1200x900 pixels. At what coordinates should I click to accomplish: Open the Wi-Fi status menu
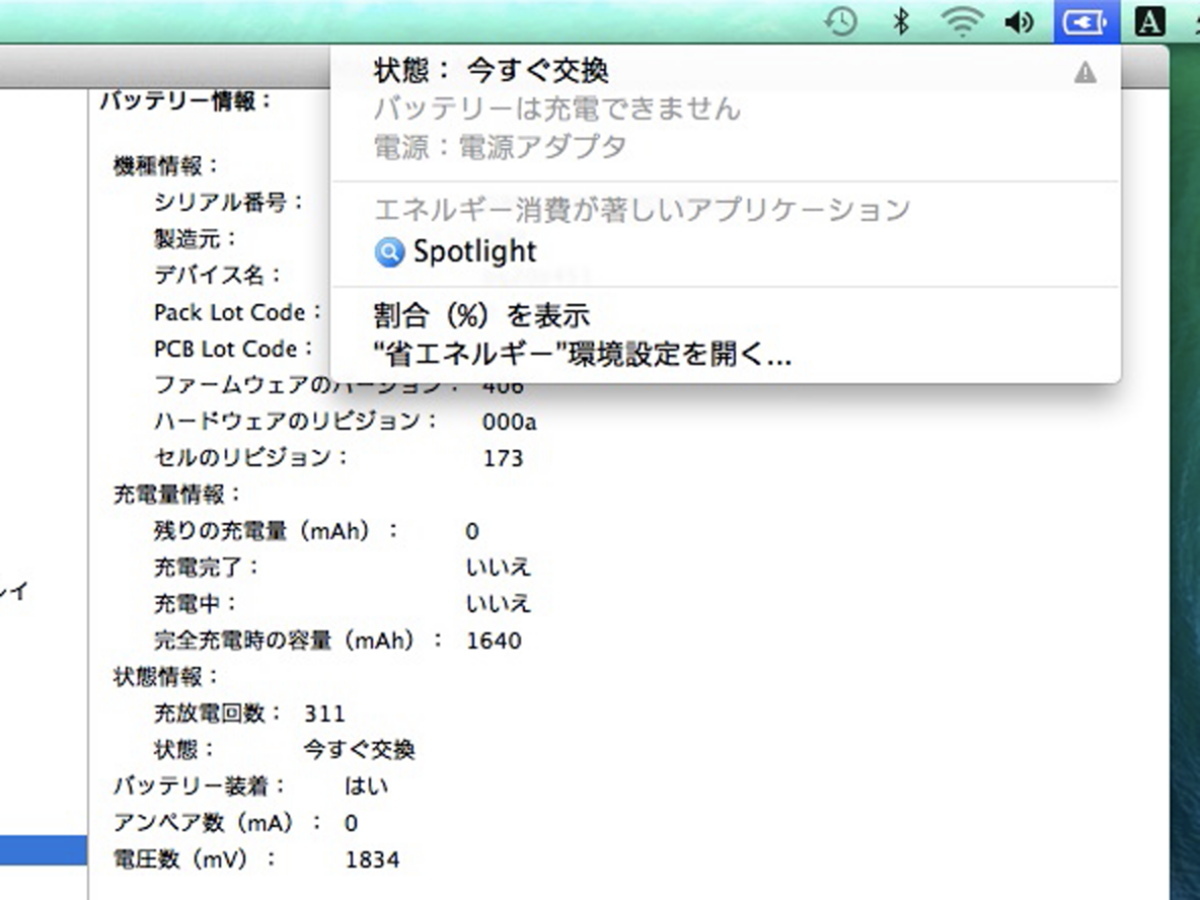pyautogui.click(x=961, y=22)
